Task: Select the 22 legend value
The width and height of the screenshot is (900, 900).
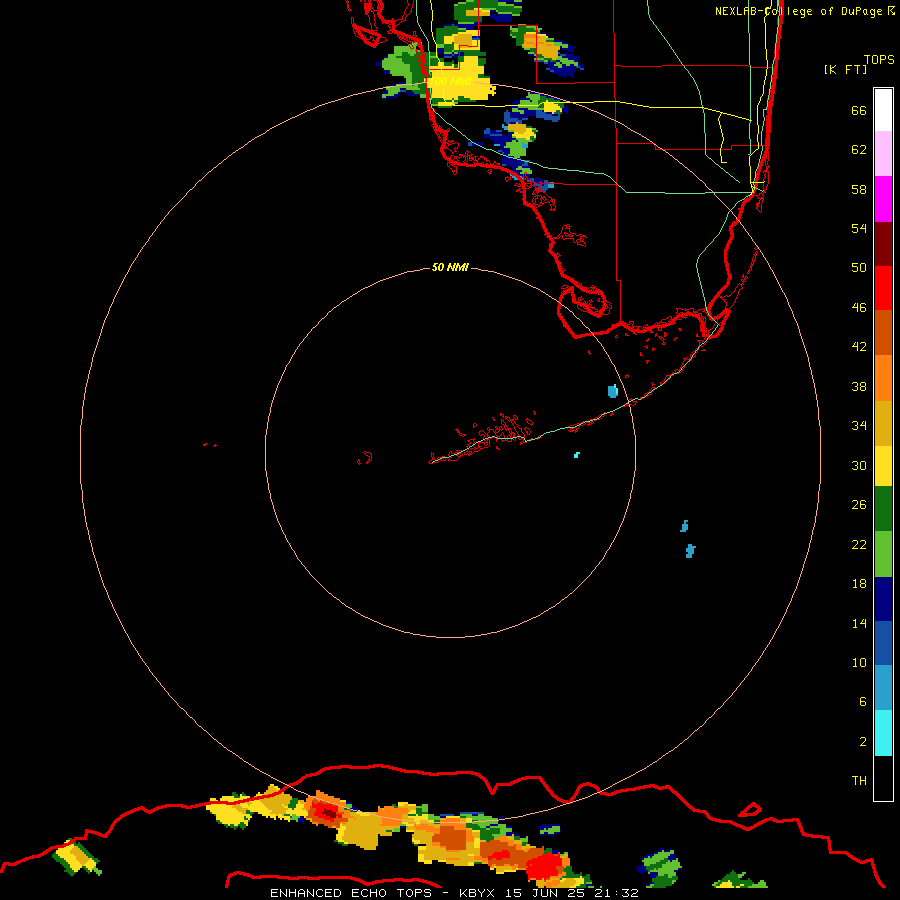Action: tap(859, 544)
